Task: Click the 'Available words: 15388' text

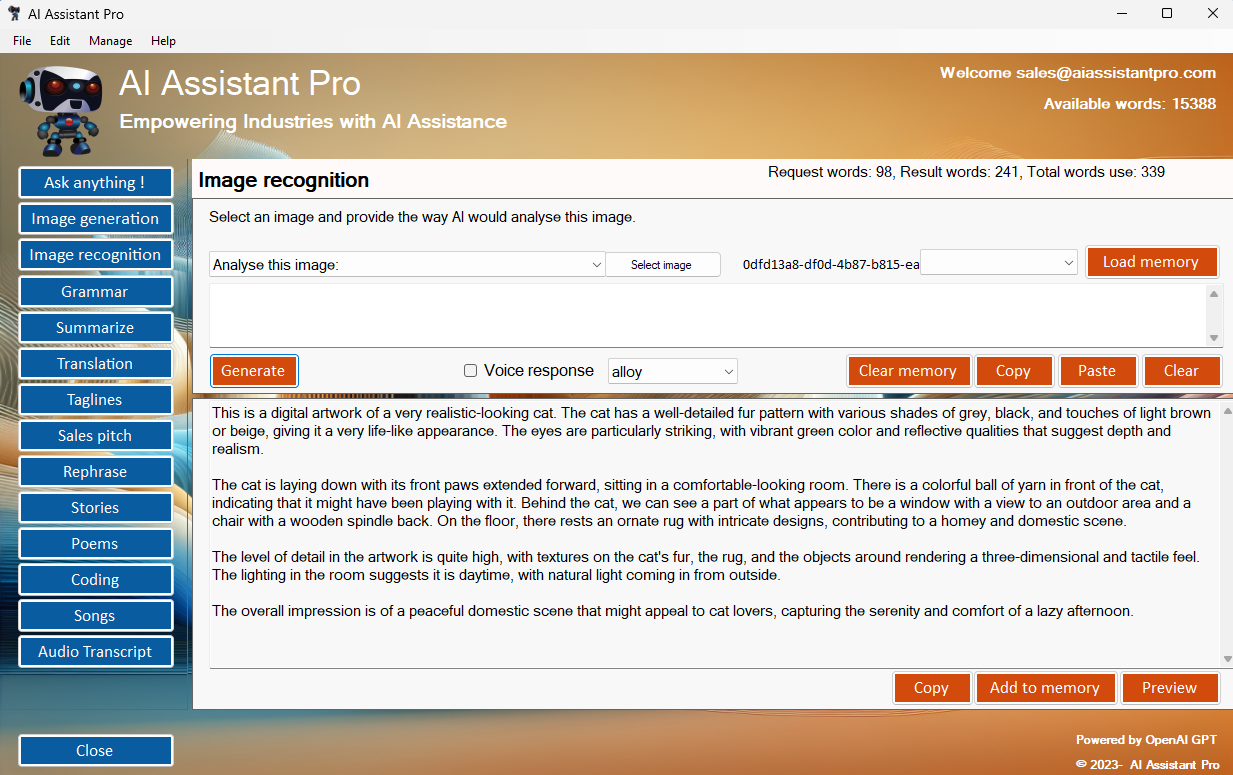Action: point(1130,104)
